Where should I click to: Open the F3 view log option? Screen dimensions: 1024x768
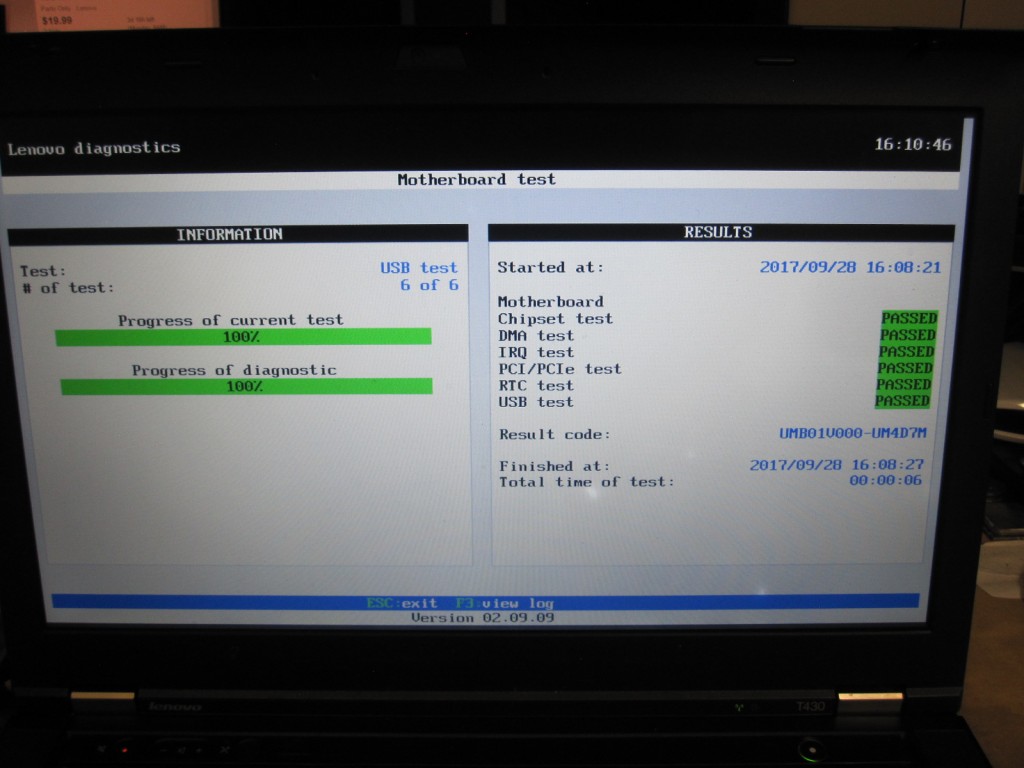click(x=504, y=603)
